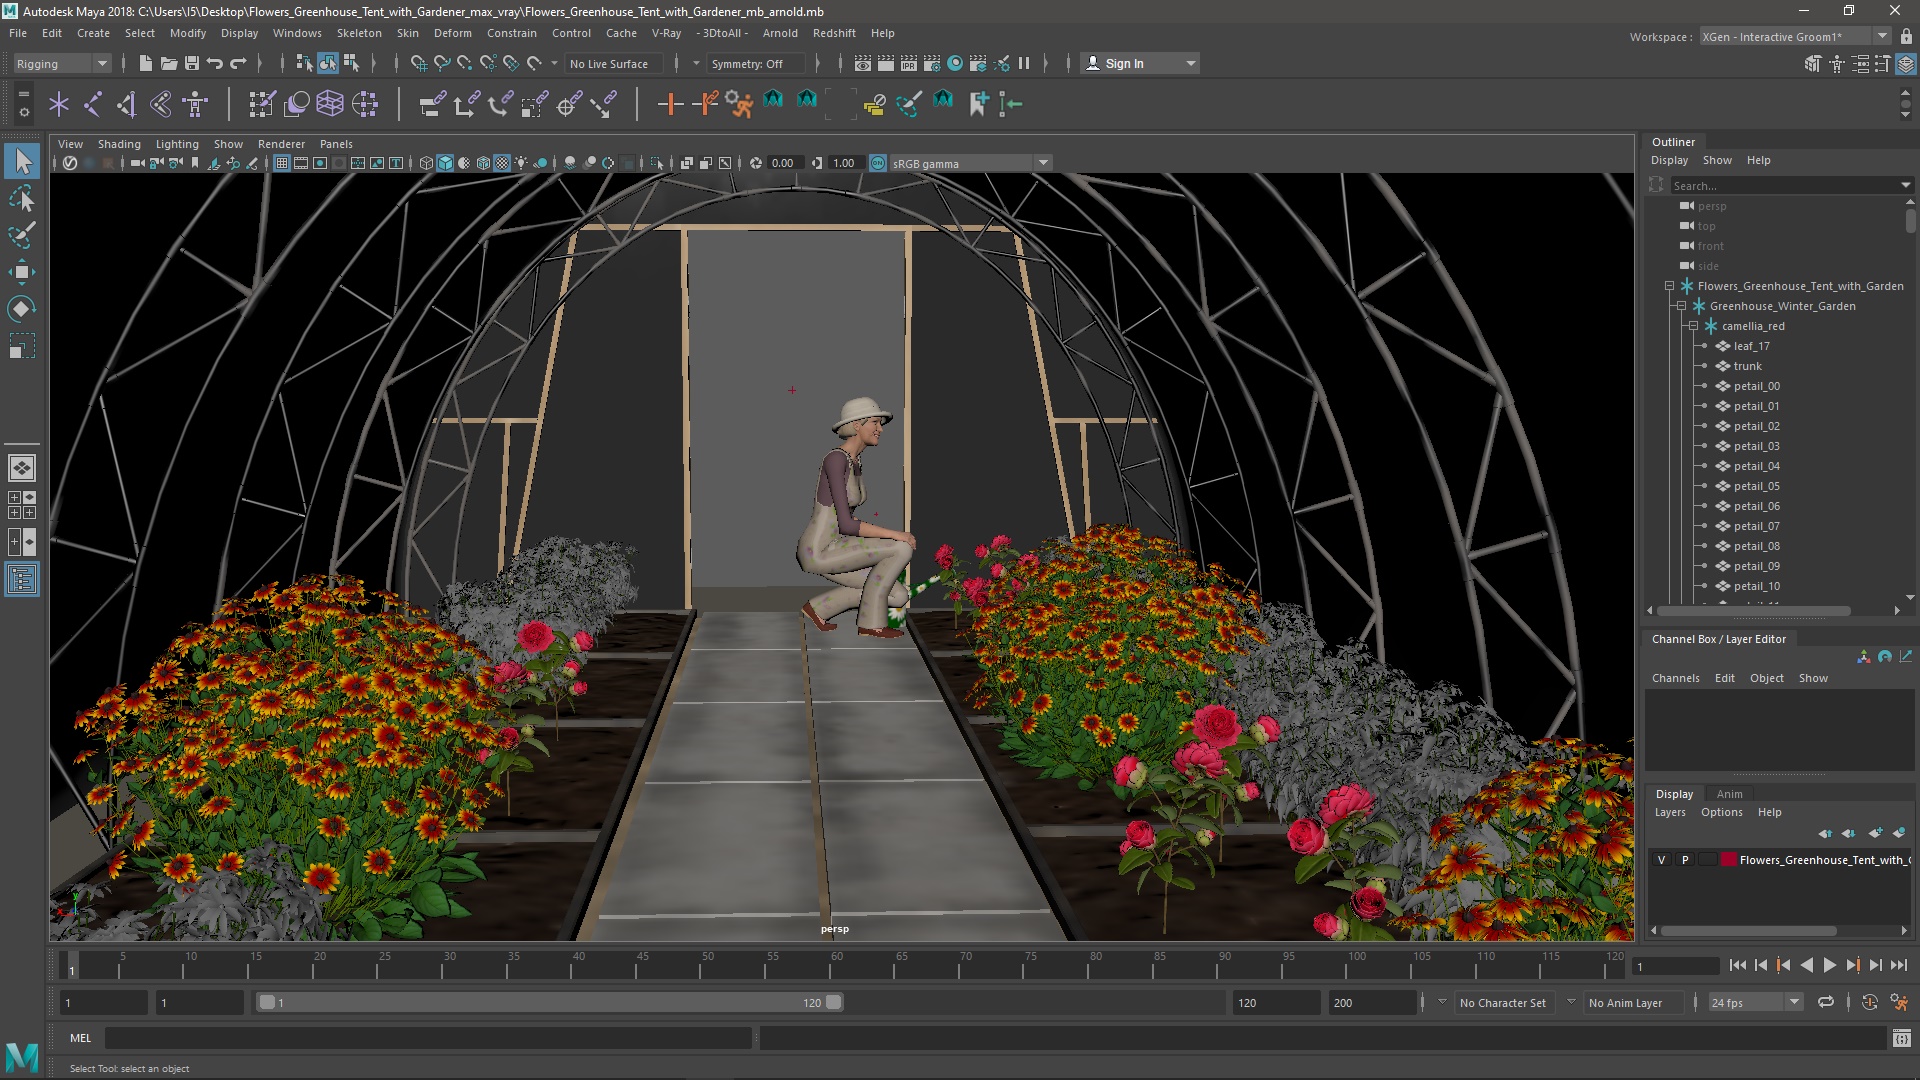1920x1080 pixels.
Task: Click the Redo arrow icon
Action: (238, 63)
